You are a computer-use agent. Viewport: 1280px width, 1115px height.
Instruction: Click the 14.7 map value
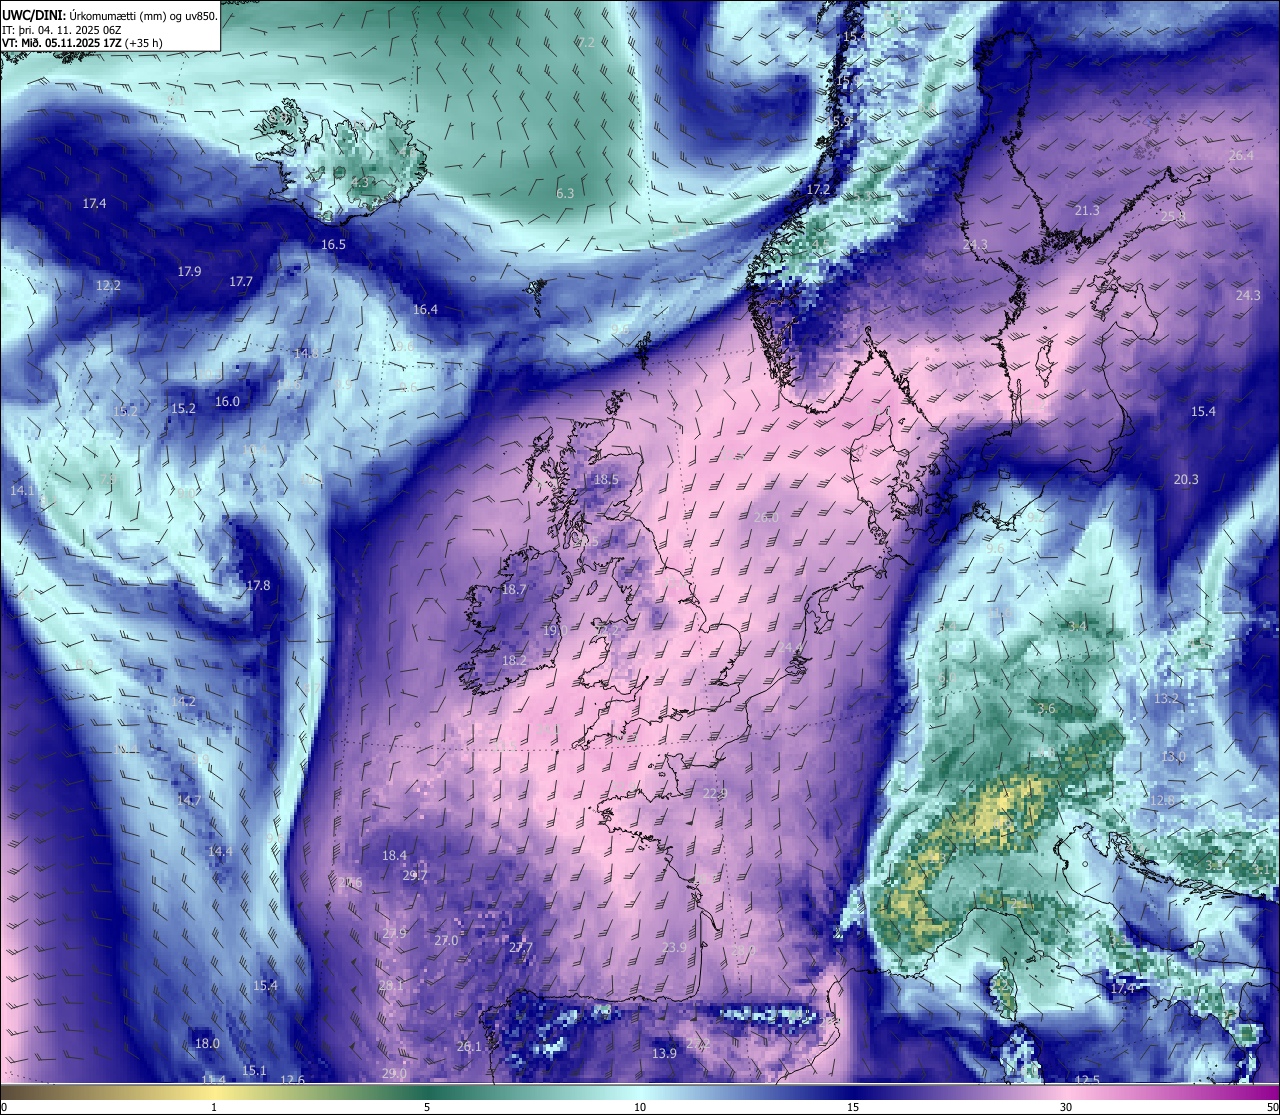pos(189,800)
